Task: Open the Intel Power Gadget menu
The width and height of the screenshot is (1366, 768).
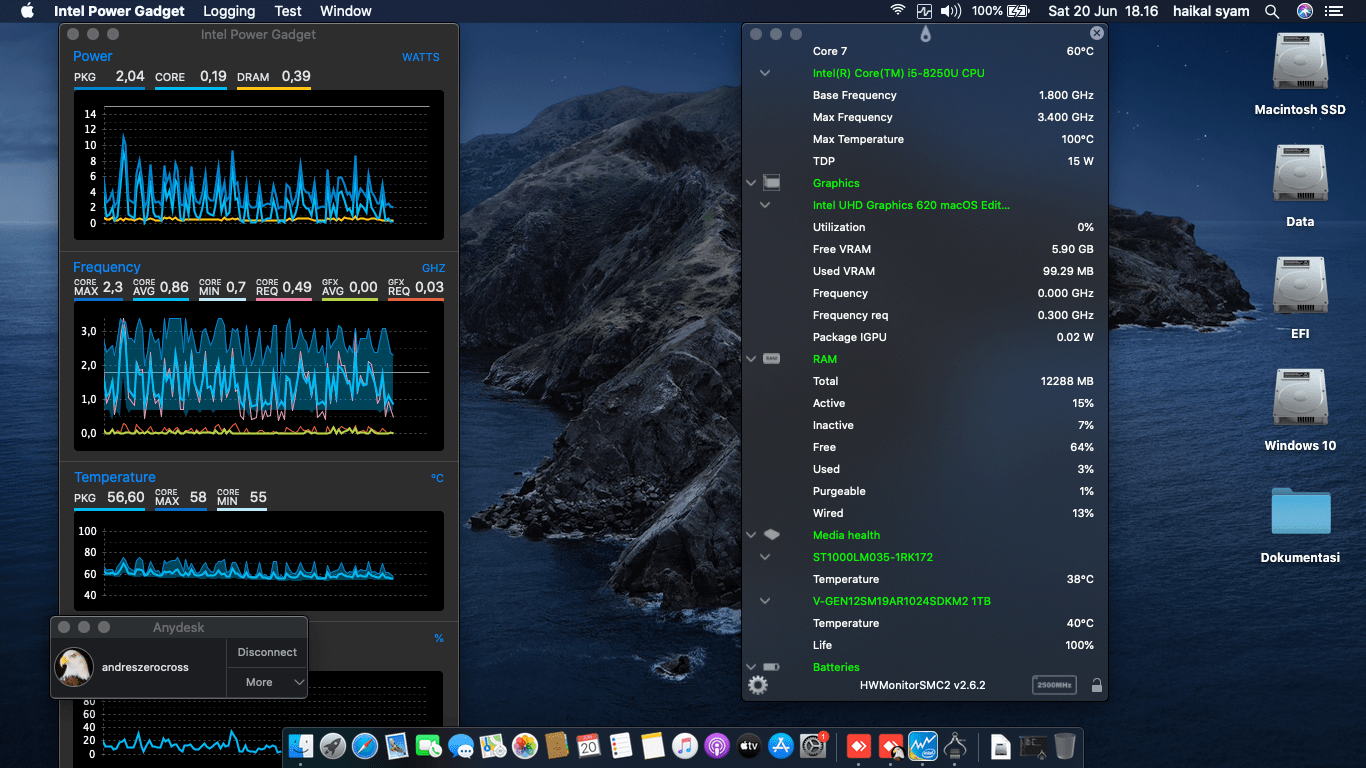Action: pyautogui.click(x=119, y=11)
